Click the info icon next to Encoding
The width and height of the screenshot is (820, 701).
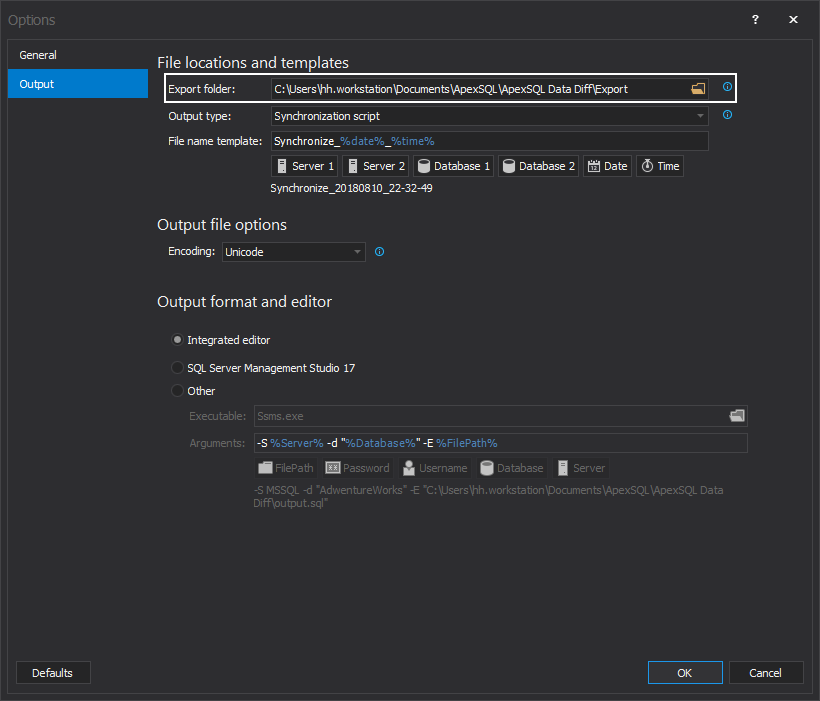379,252
